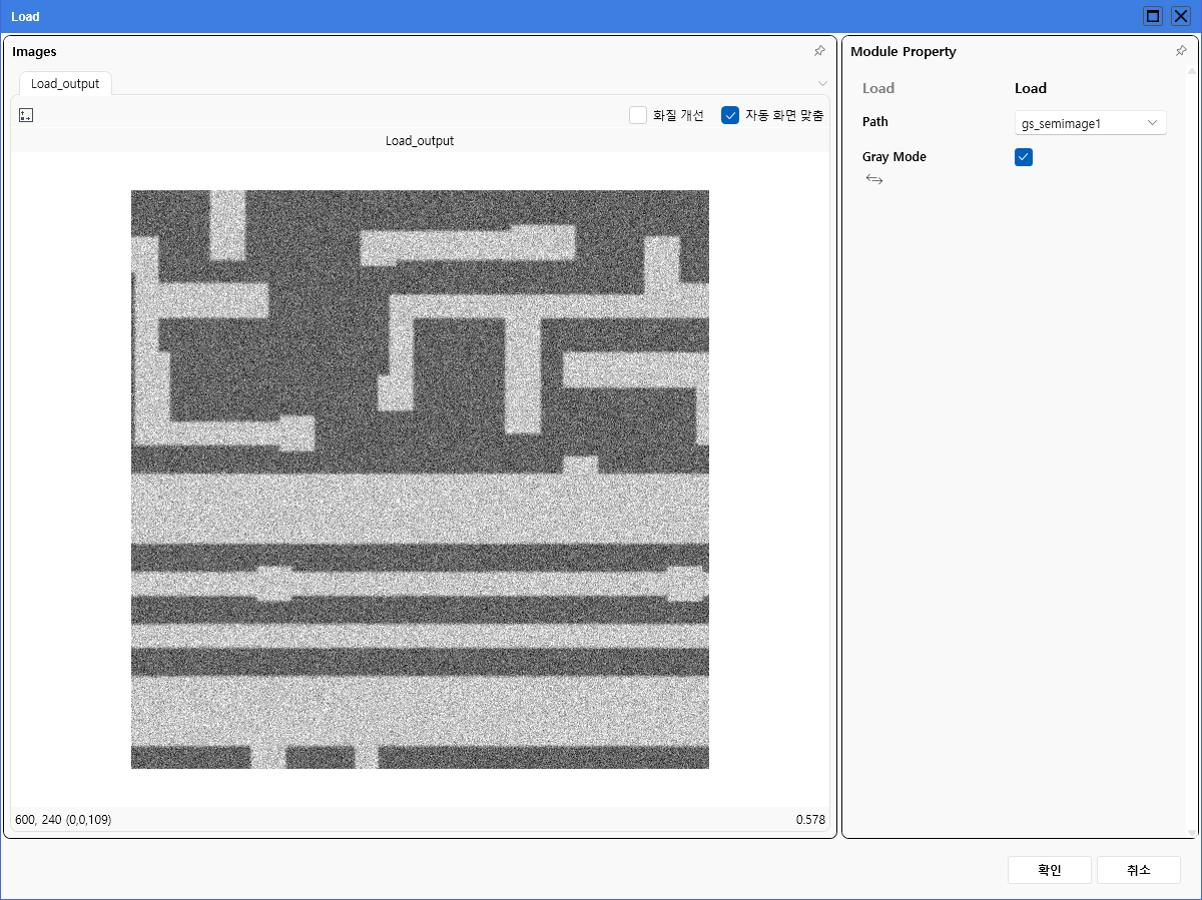Uncheck the 자동 화면 맞춤 option
This screenshot has height=900, width=1202.
pyautogui.click(x=730, y=115)
